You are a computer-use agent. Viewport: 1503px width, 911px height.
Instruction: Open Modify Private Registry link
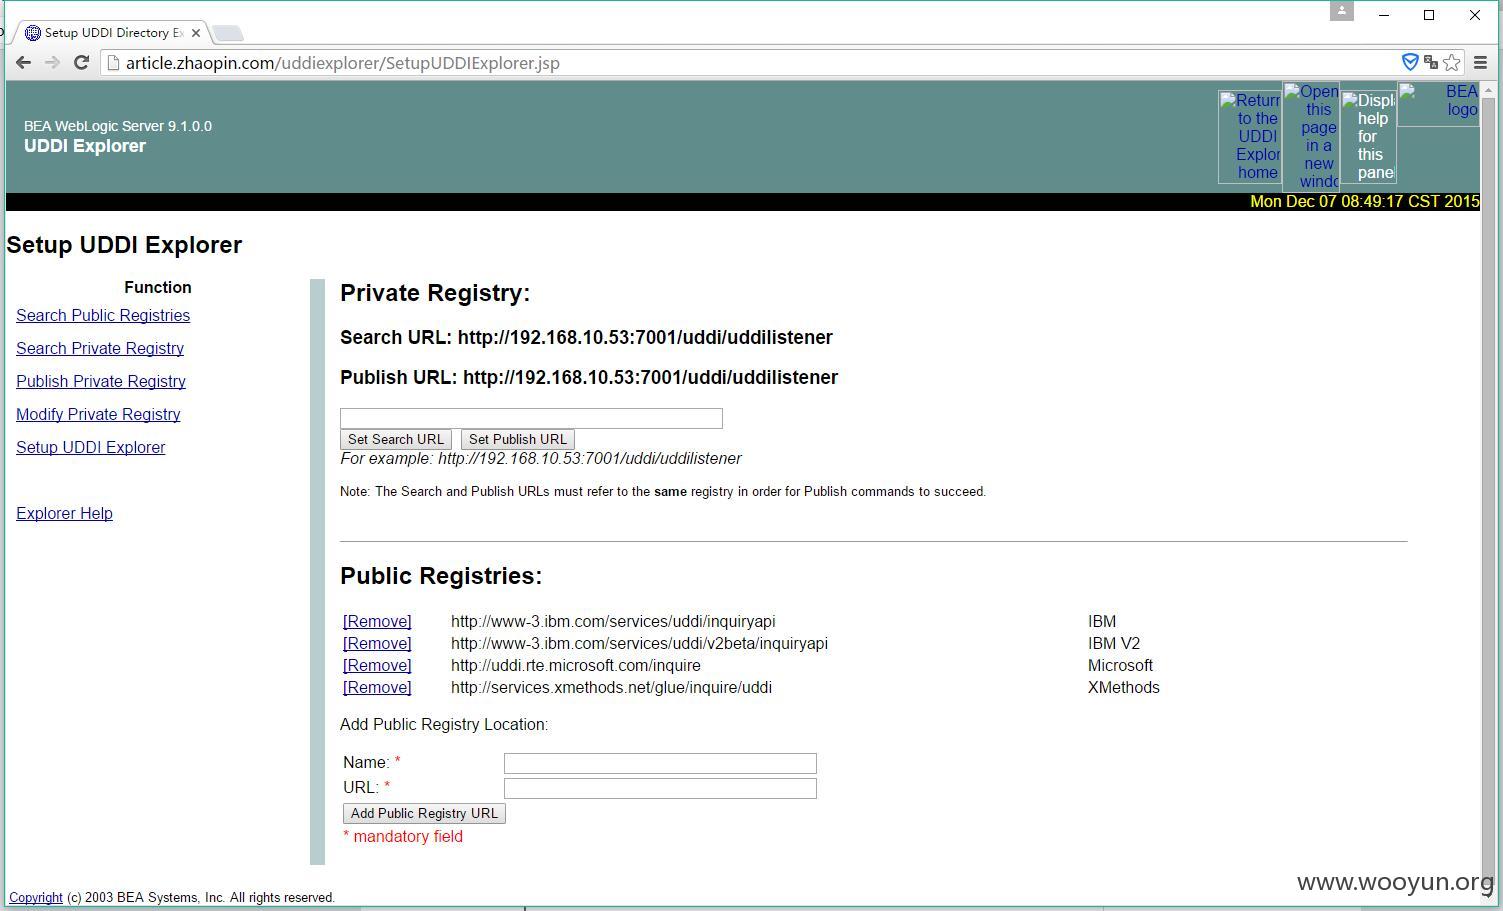[x=98, y=415]
